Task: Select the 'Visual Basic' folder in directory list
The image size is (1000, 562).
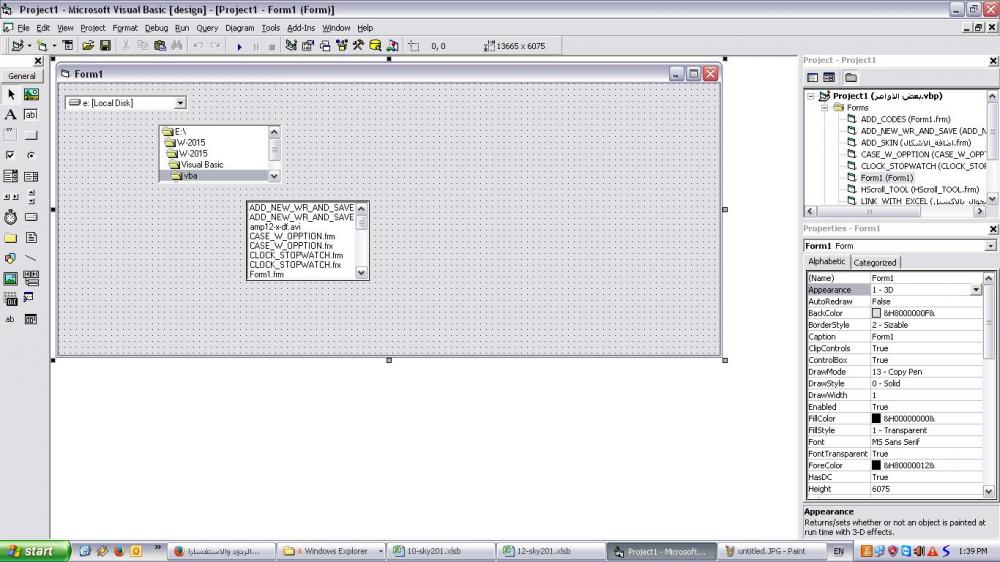Action: pyautogui.click(x=201, y=165)
